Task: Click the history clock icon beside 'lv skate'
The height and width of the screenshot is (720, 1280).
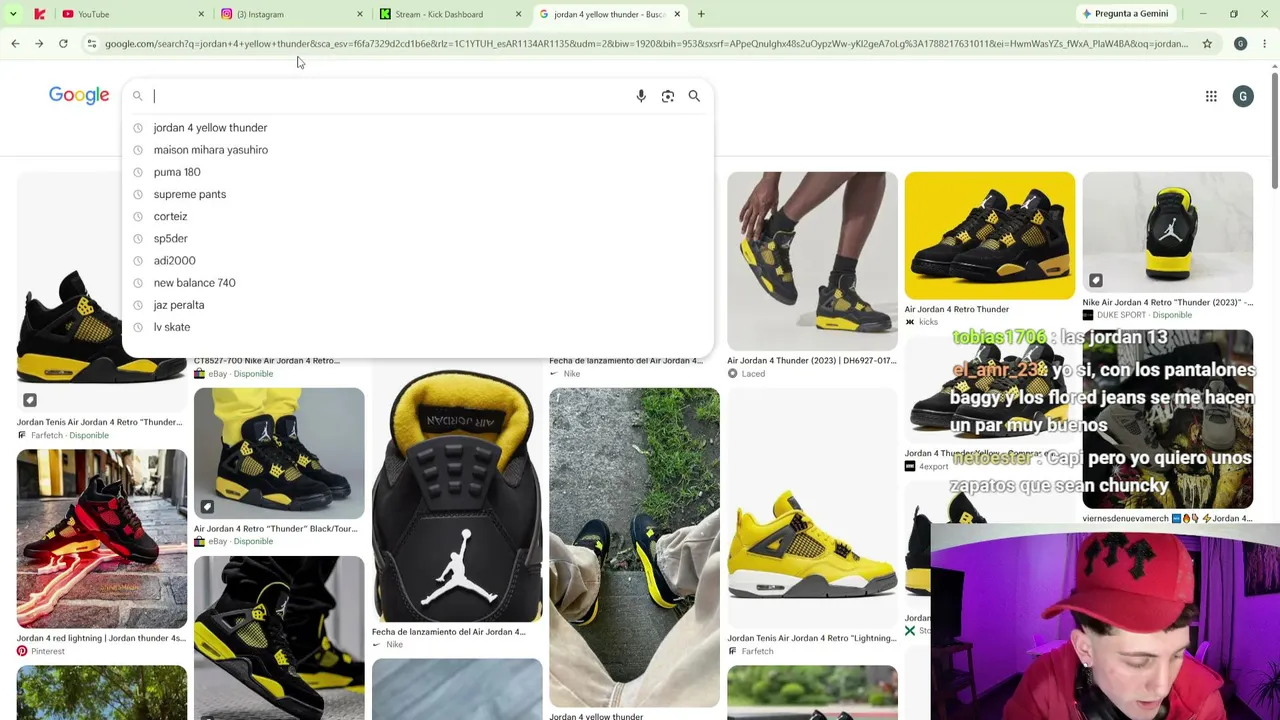Action: click(x=138, y=327)
